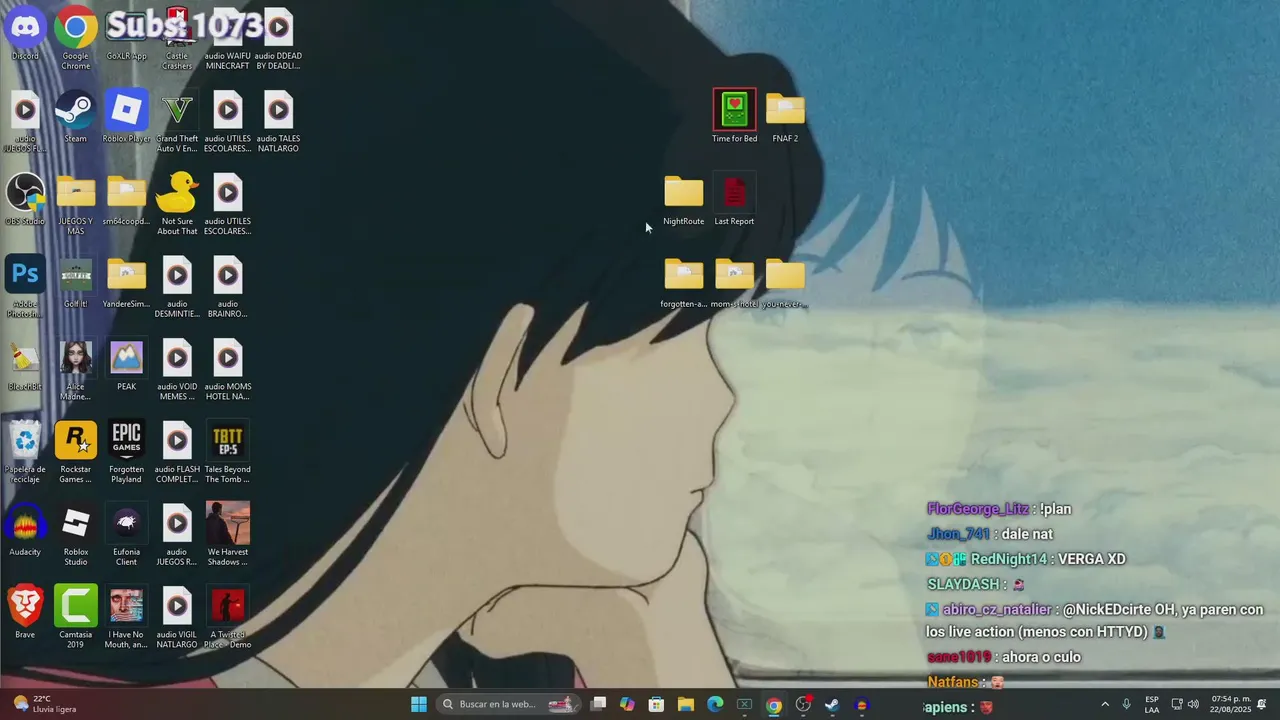Select the forgotten-a... folder

684,282
